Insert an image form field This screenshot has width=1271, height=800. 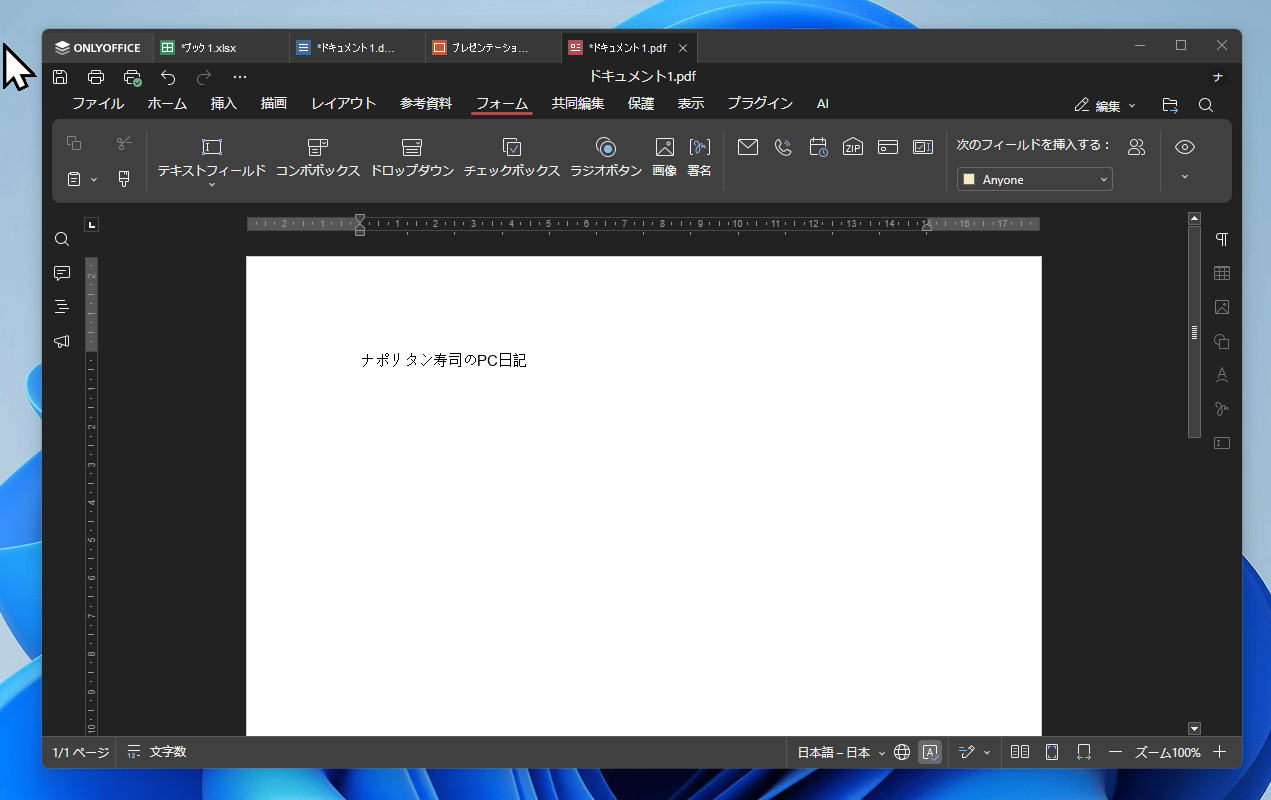pyautogui.click(x=665, y=157)
